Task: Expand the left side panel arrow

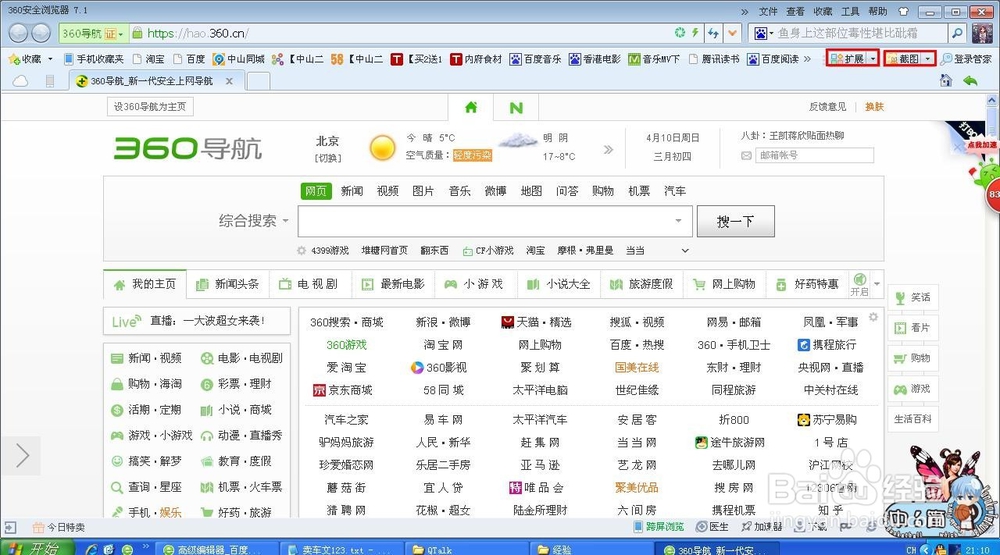Action: [x=21, y=455]
